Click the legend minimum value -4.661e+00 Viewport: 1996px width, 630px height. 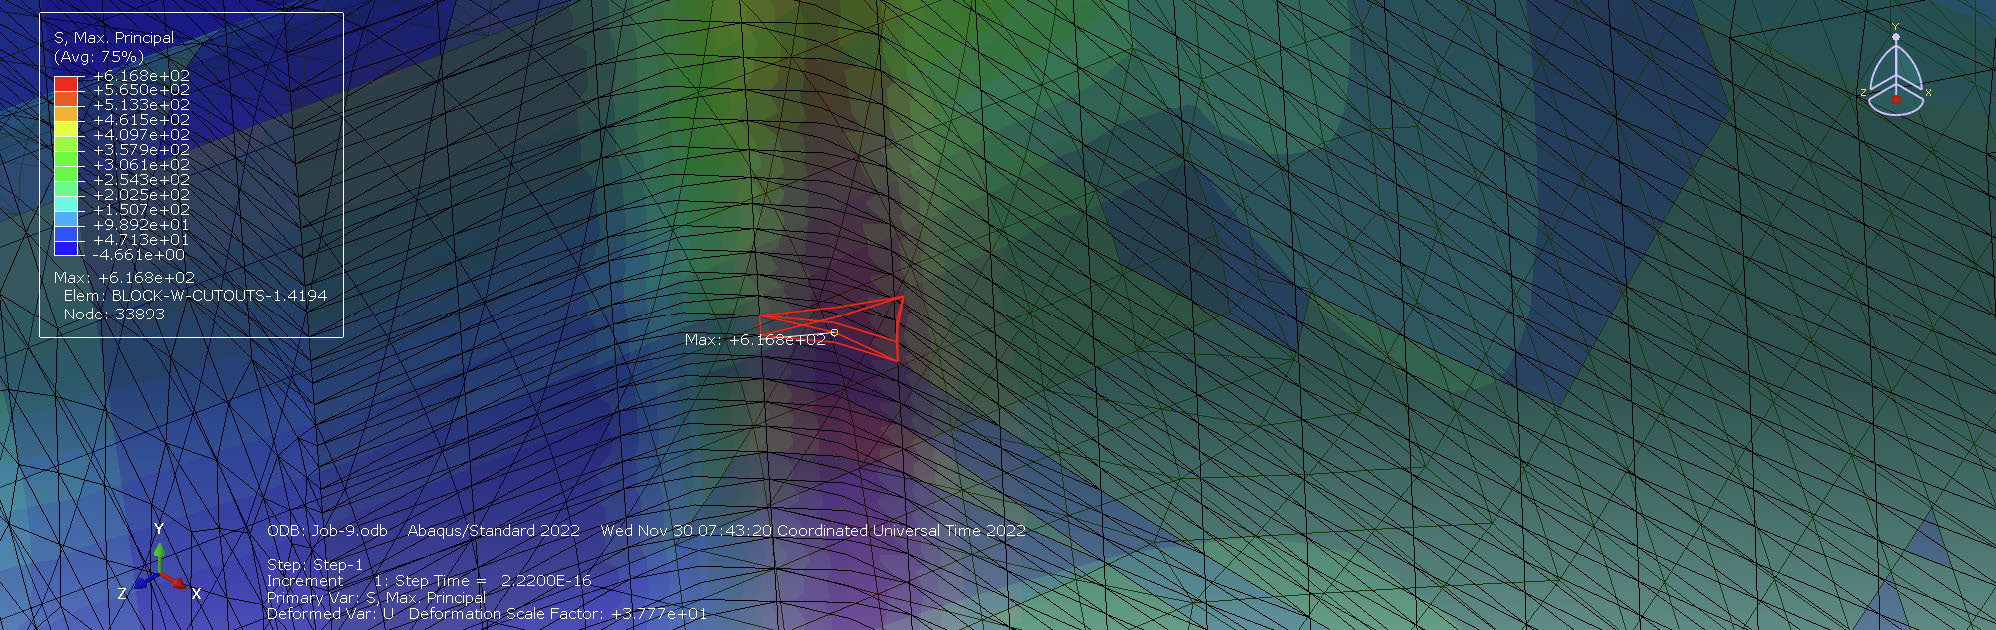[139, 255]
